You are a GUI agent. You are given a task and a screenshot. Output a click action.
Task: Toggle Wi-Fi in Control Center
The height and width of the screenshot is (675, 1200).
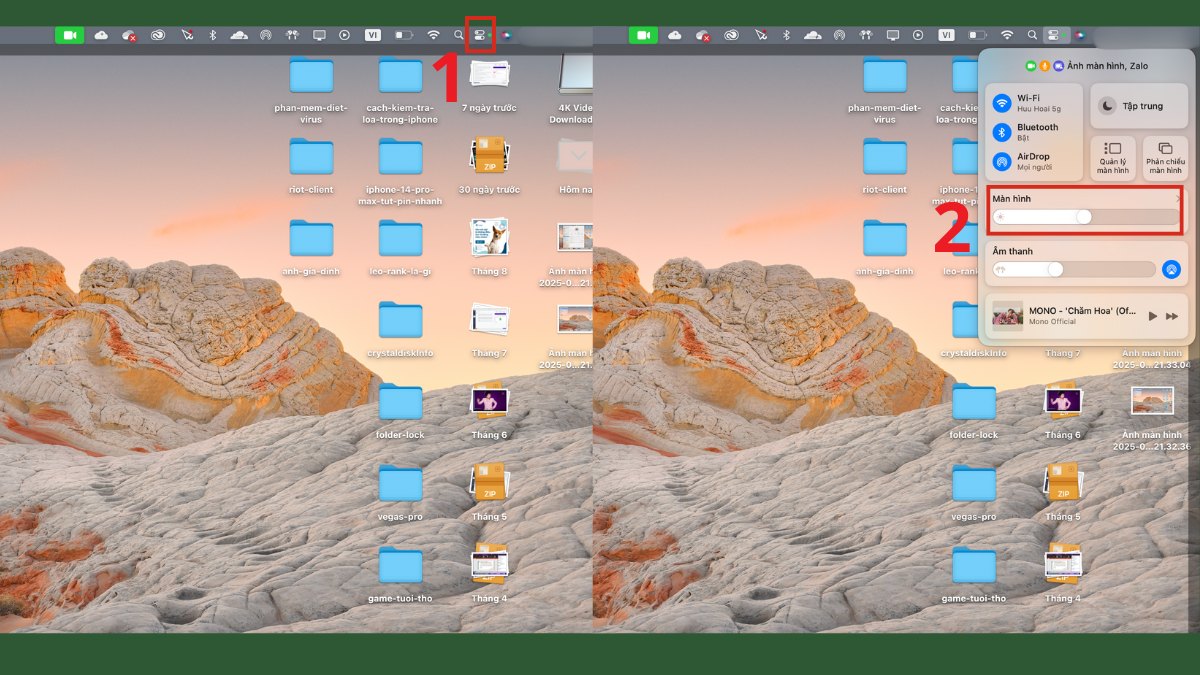pyautogui.click(x=1002, y=104)
